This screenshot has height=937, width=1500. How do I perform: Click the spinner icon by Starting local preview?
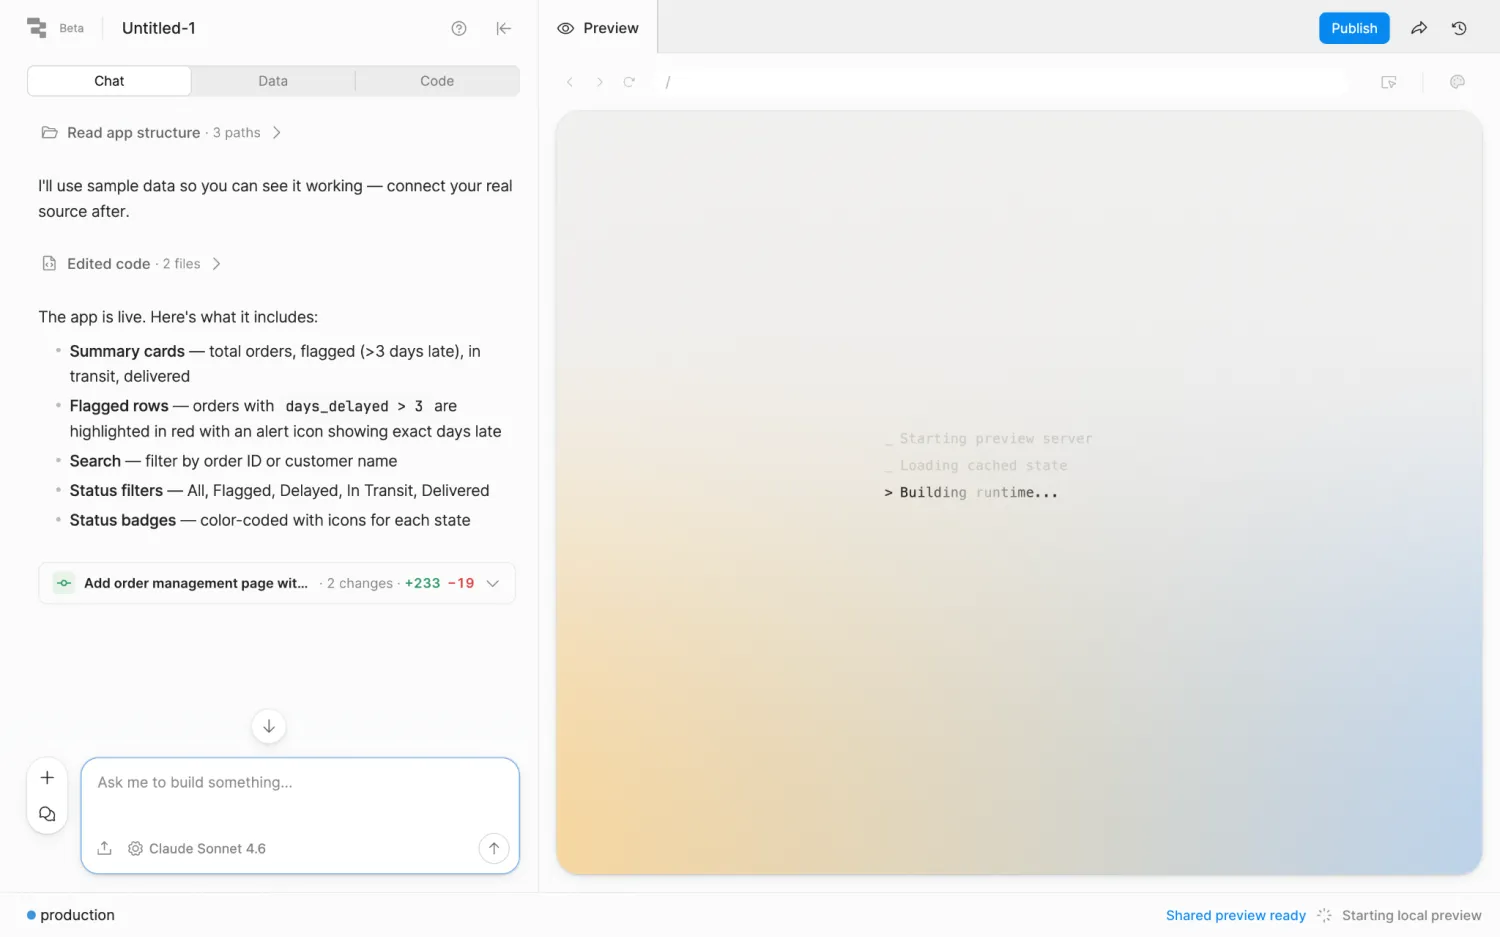pos(1324,915)
